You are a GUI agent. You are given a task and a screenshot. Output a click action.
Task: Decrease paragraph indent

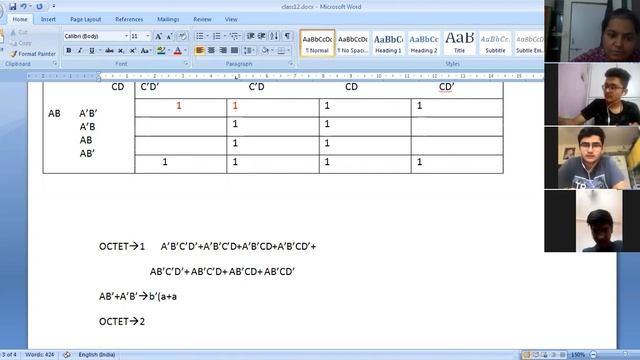[251, 36]
